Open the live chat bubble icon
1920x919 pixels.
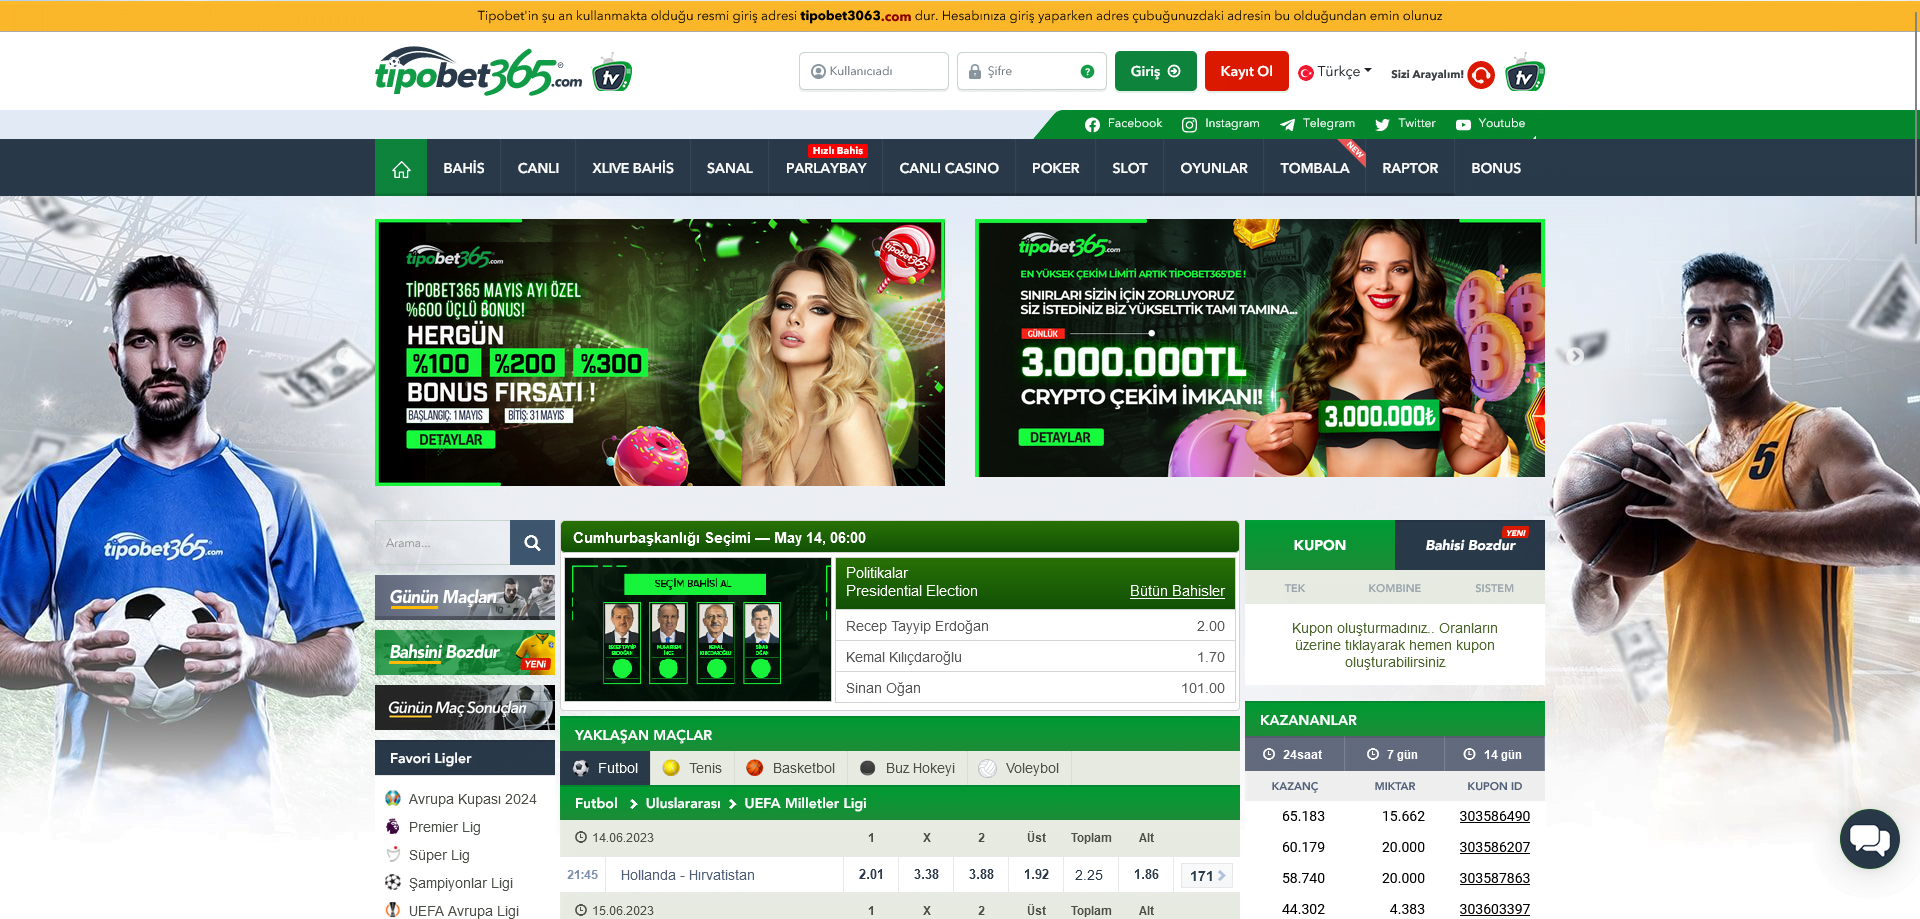pyautogui.click(x=1869, y=838)
